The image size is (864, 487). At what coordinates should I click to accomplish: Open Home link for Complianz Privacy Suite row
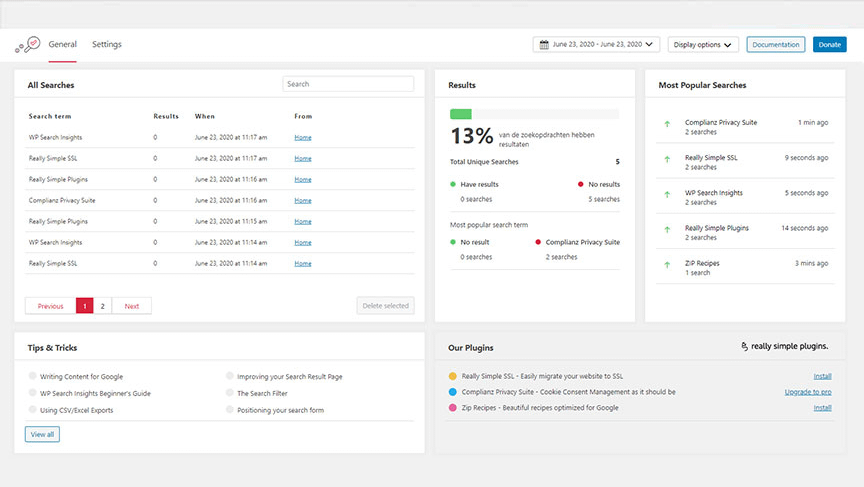point(303,201)
